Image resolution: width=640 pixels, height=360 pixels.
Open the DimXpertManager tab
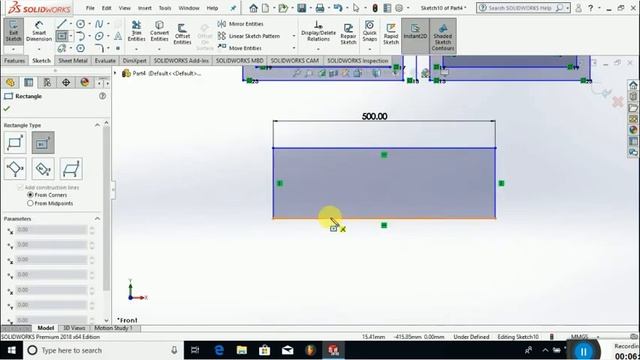pyautogui.click(x=66, y=82)
